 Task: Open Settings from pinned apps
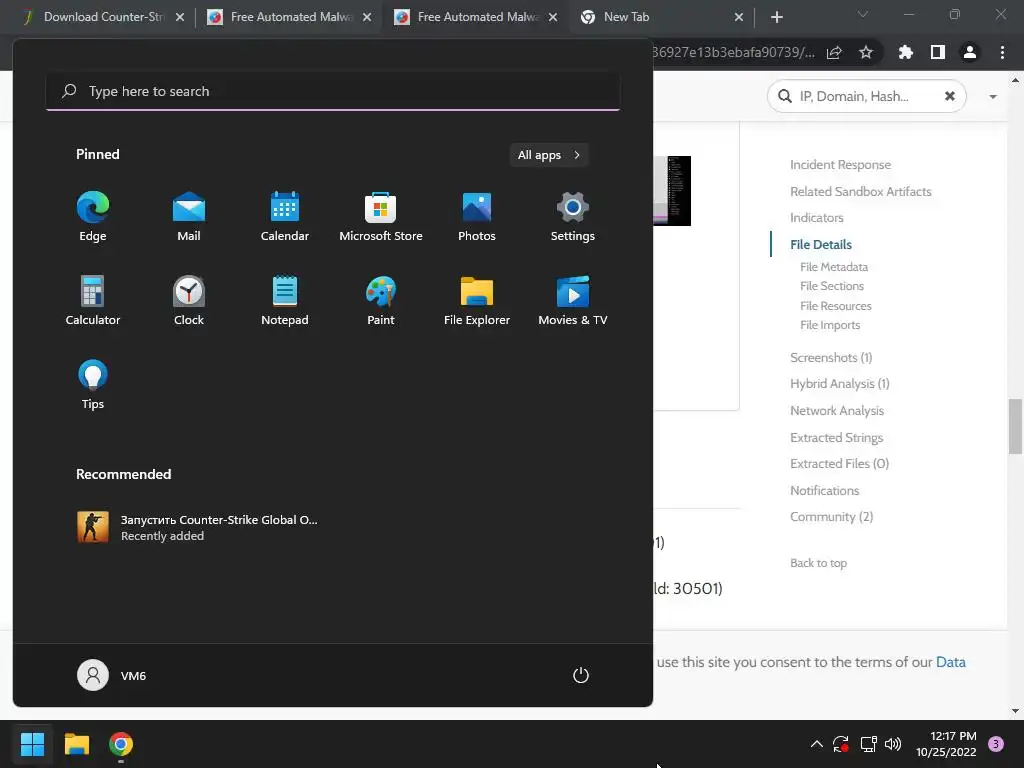pos(573,216)
